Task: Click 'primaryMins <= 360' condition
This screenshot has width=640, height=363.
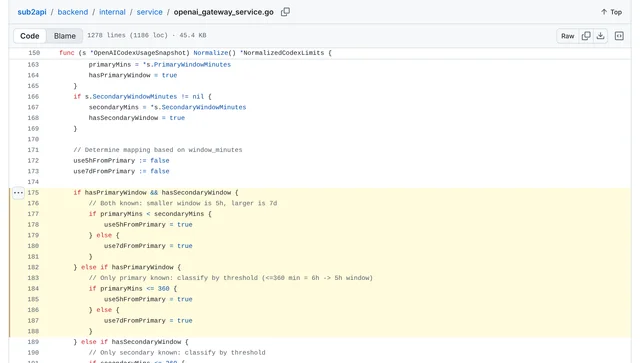Action: tap(135, 289)
